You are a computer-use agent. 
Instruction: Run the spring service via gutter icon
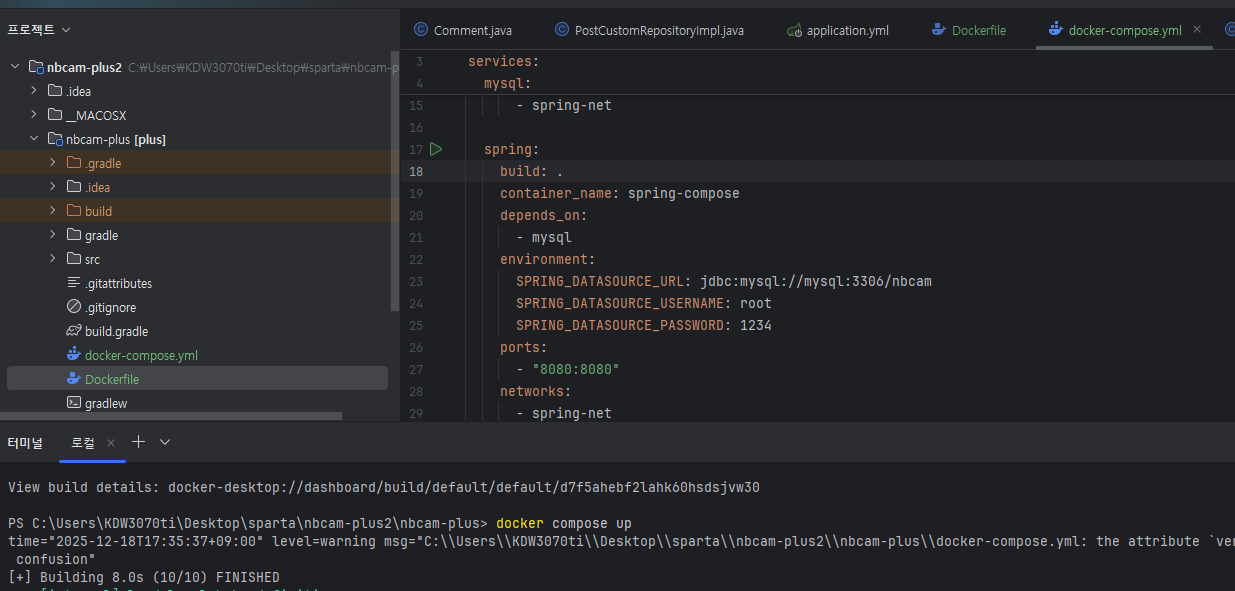point(436,149)
